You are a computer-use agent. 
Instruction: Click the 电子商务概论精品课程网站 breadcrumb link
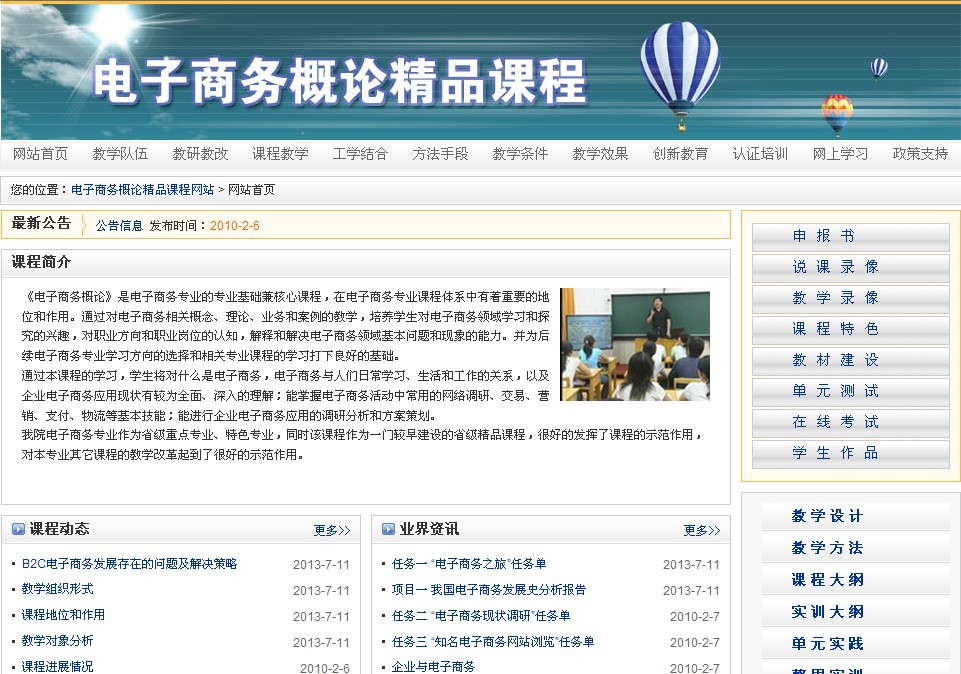point(147,188)
